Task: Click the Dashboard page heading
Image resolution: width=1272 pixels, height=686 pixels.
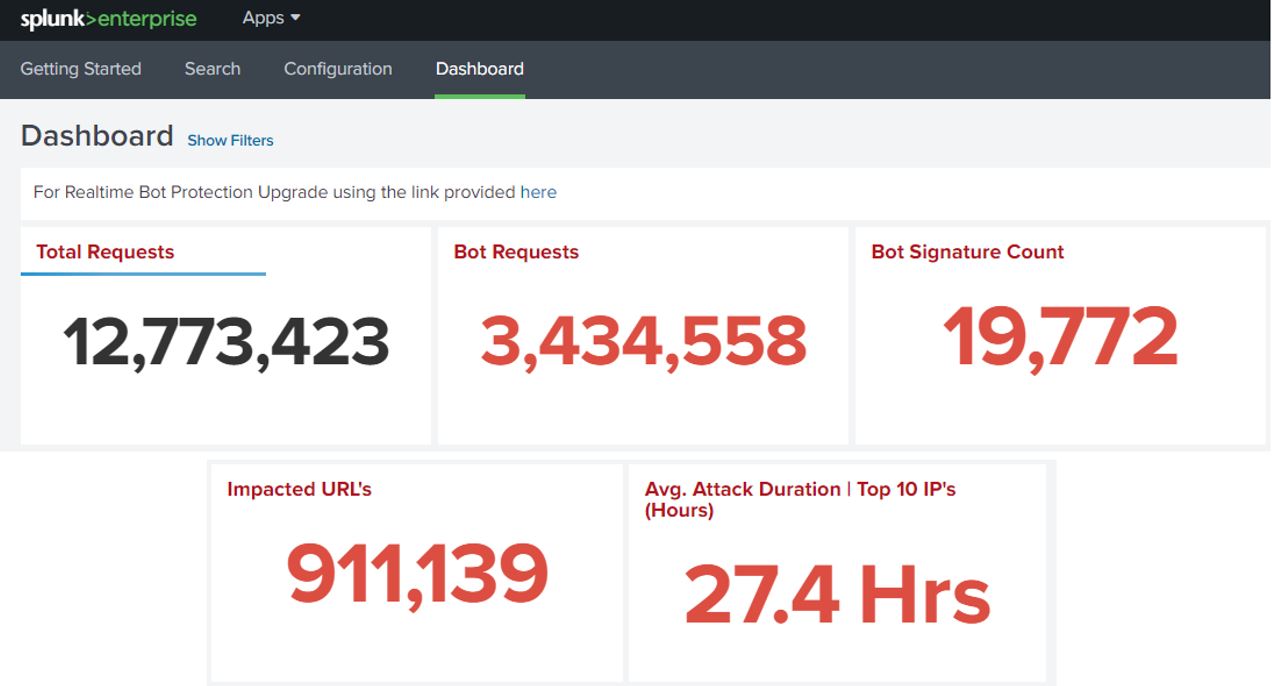Action: pyautogui.click(x=97, y=136)
